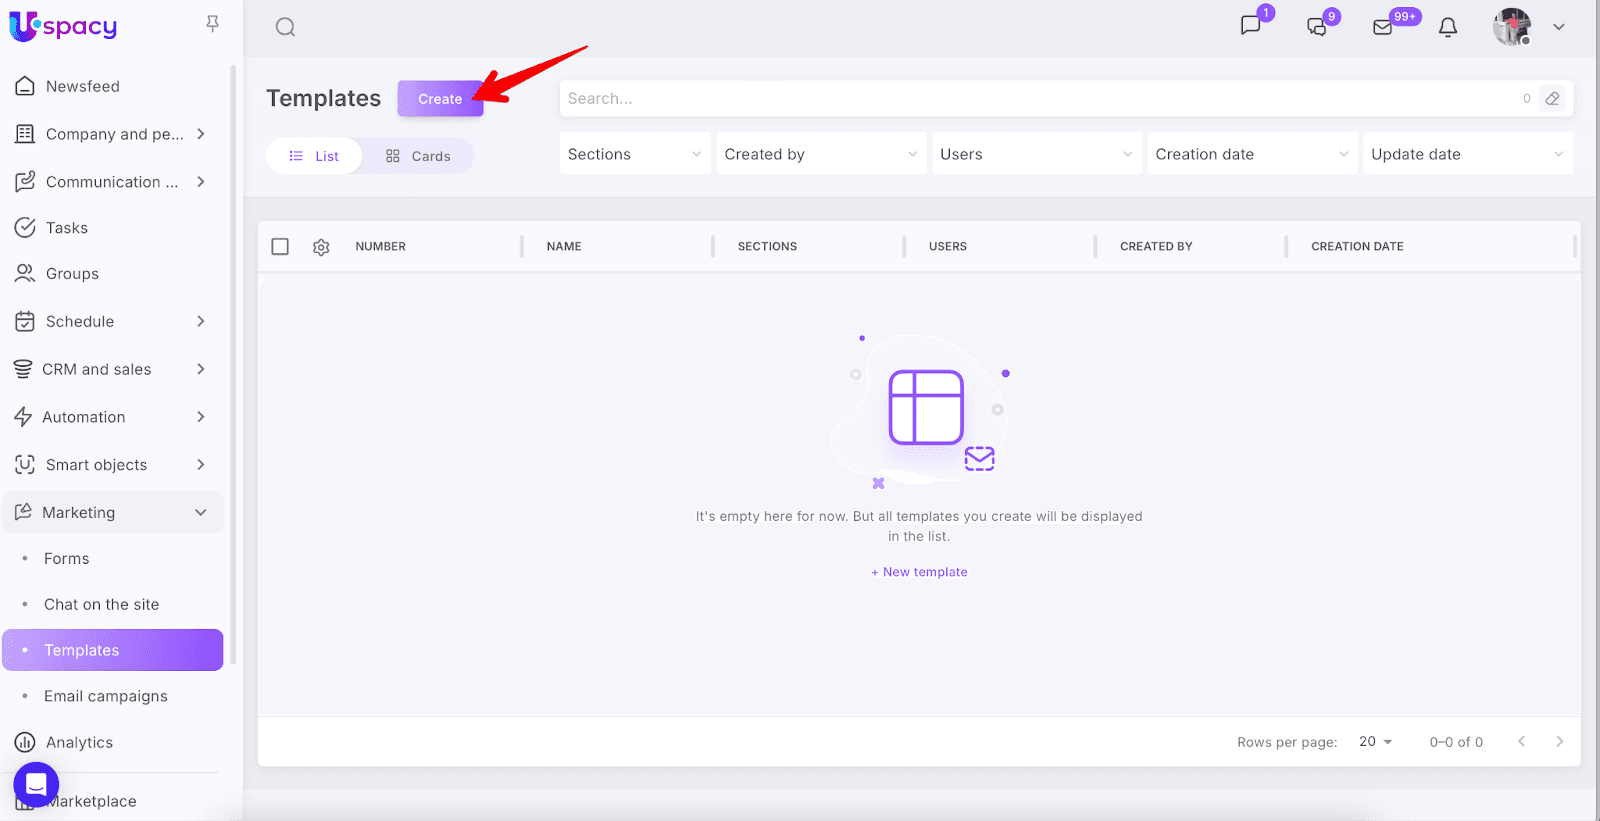
Task: Open the support chat bubble widget
Action: [36, 785]
